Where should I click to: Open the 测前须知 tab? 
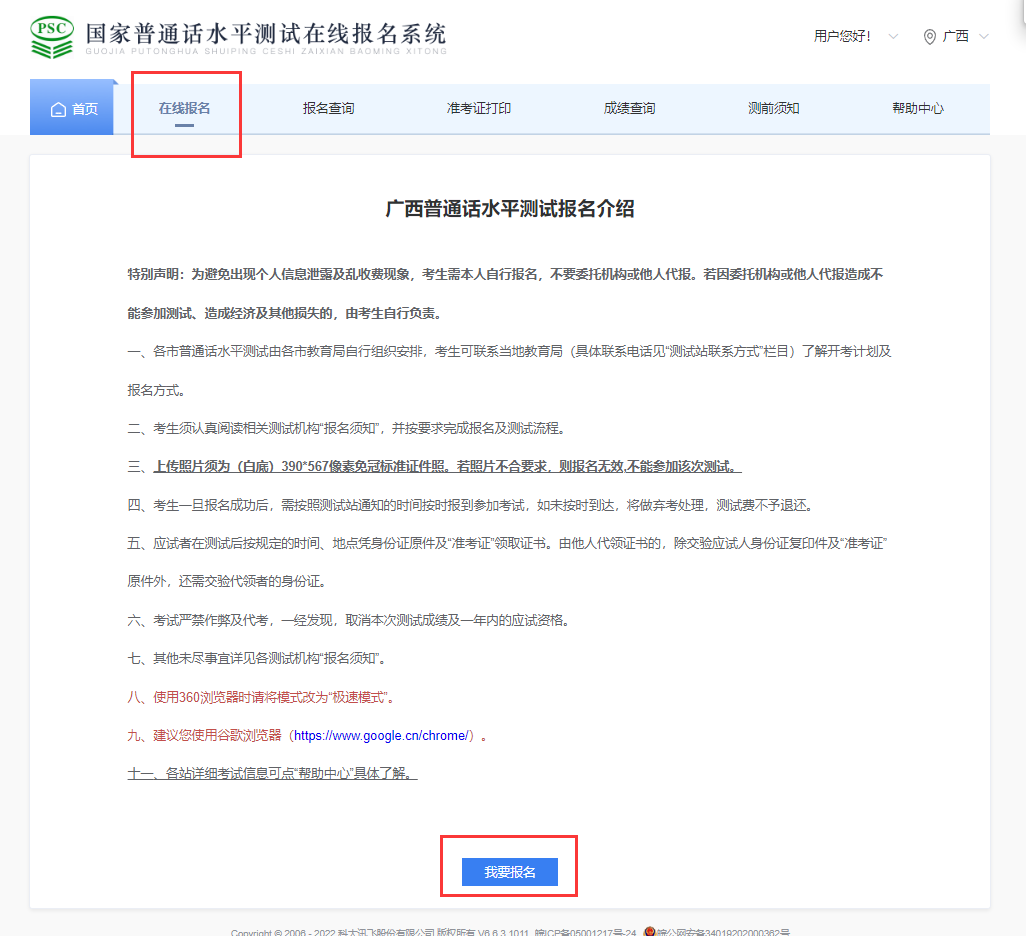[773, 107]
